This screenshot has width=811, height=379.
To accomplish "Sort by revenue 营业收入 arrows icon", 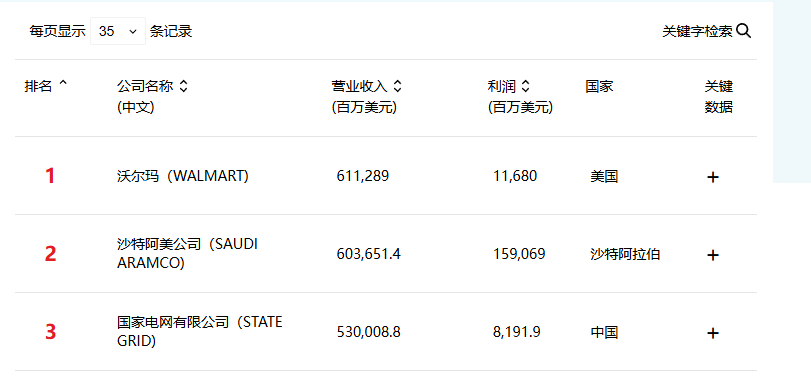I will 397,86.
